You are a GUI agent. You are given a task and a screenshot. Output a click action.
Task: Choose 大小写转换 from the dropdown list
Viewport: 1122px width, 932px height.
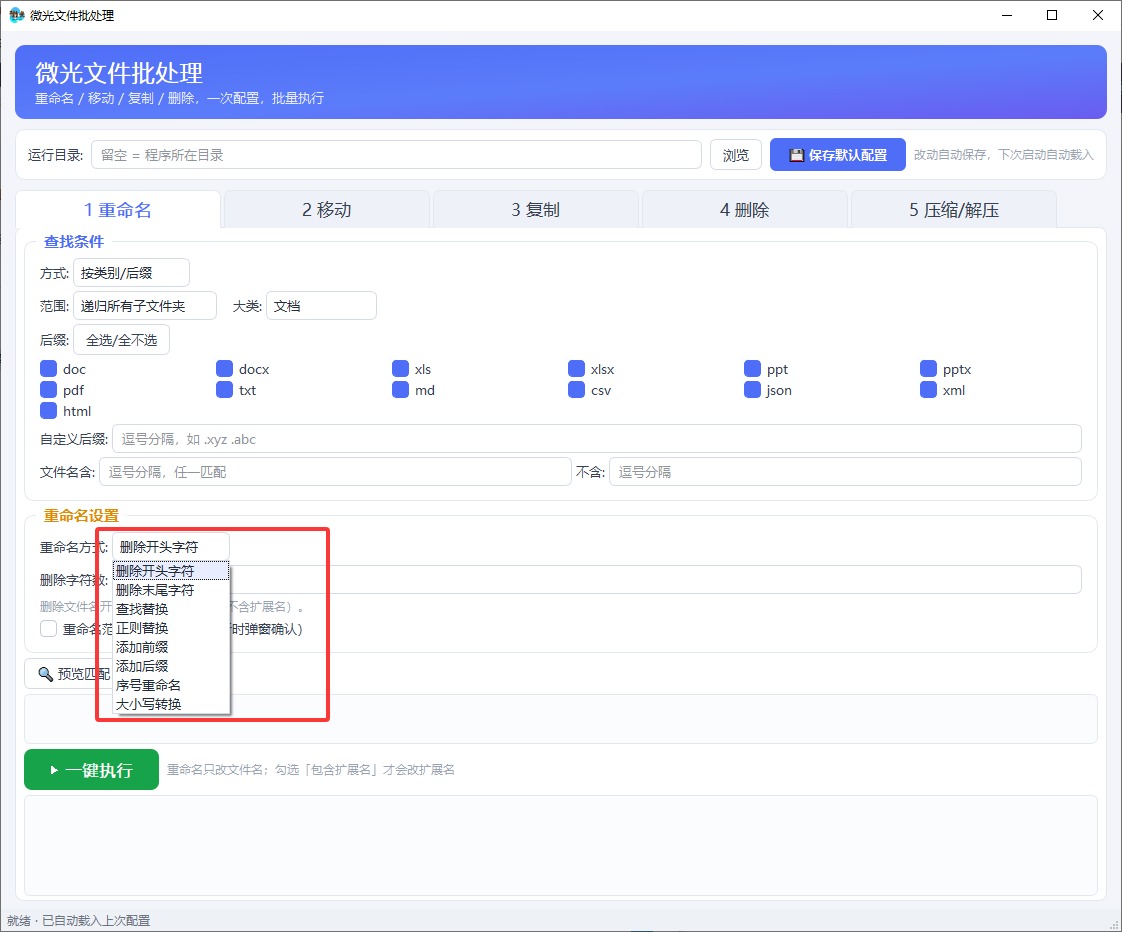(171, 704)
